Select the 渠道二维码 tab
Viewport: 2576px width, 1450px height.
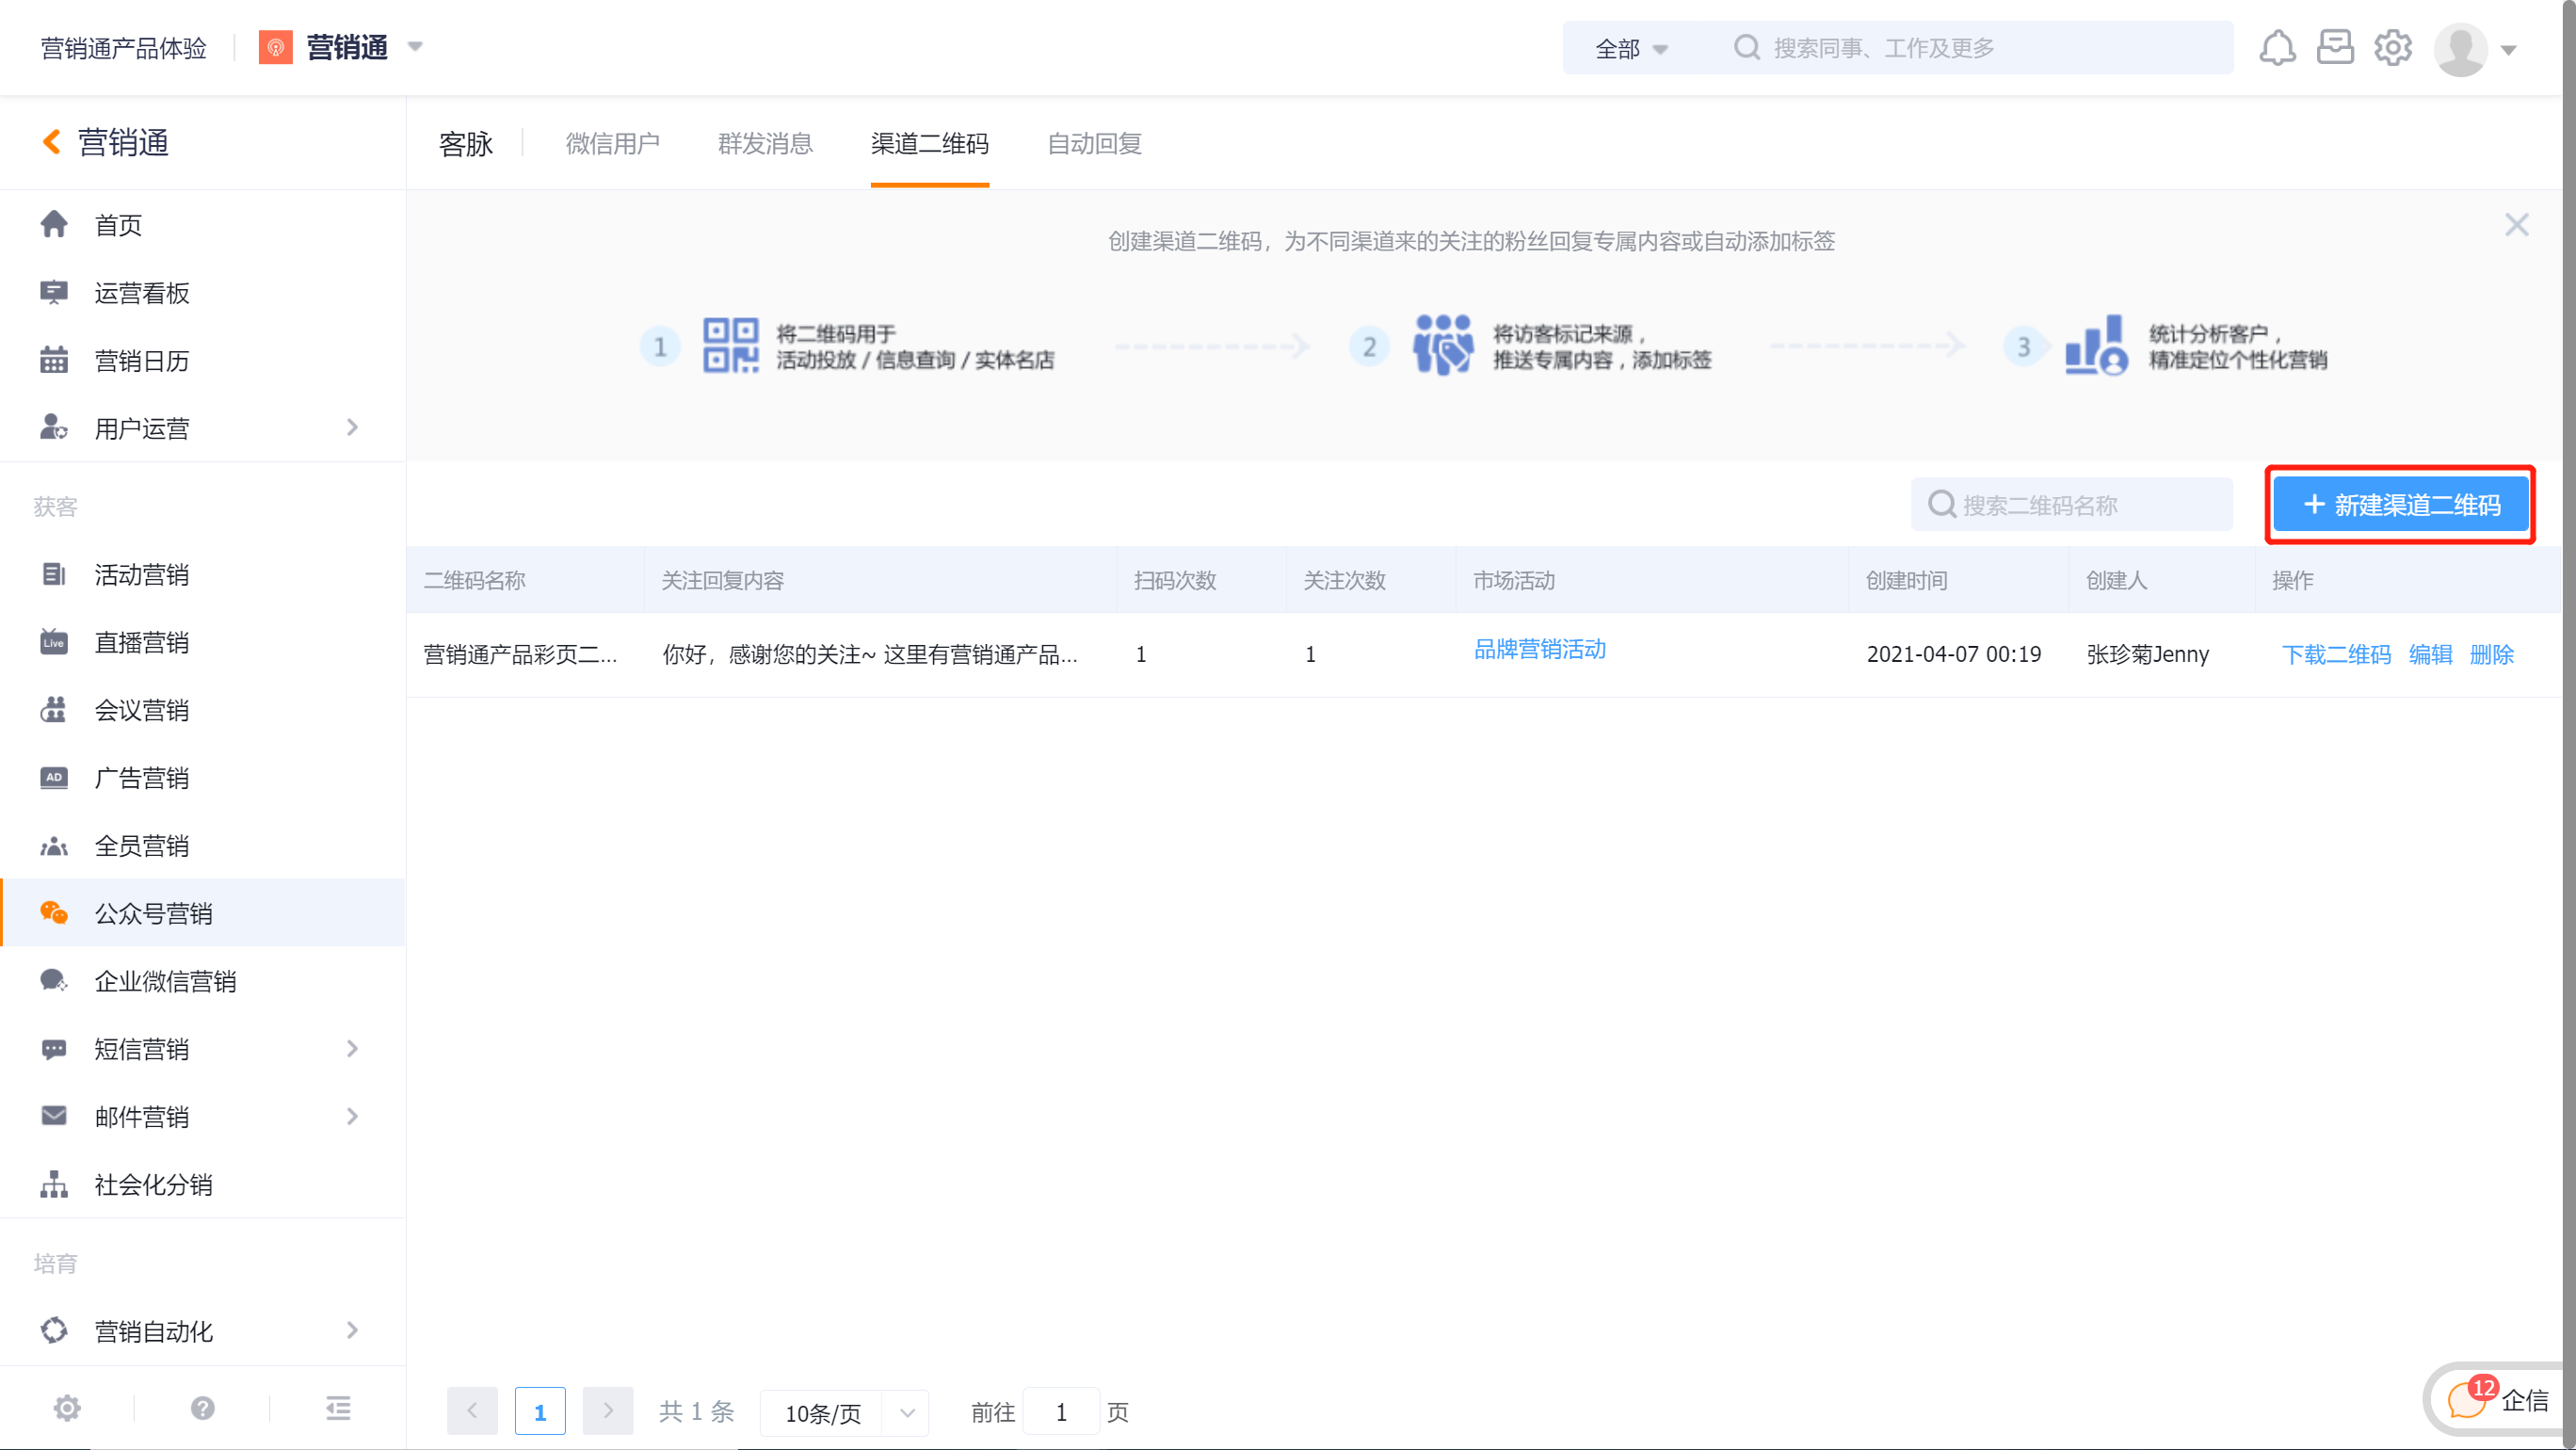(x=930, y=144)
